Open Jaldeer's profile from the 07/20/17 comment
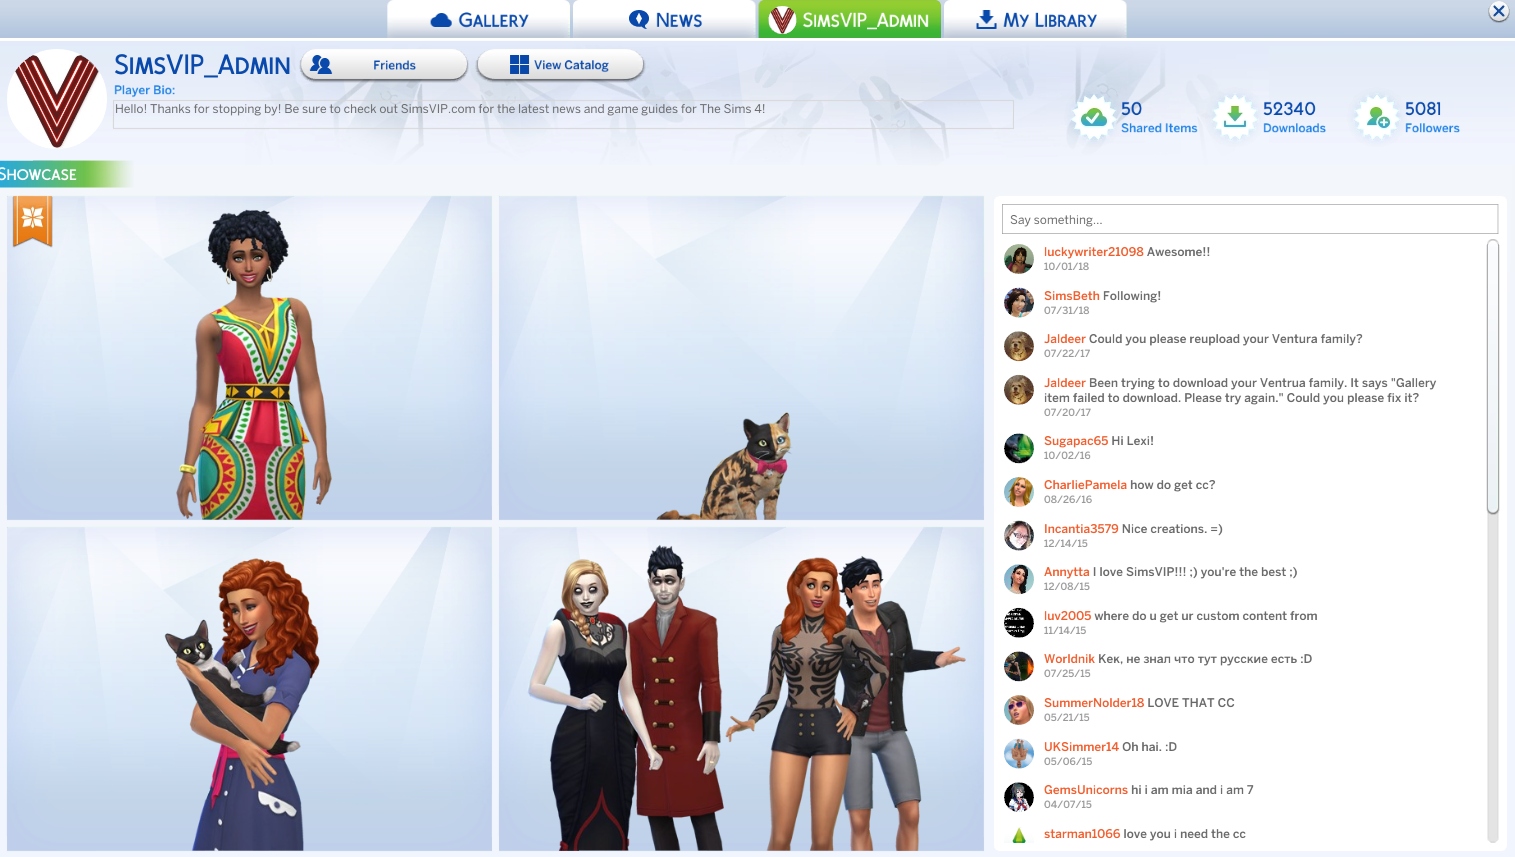 (1064, 383)
